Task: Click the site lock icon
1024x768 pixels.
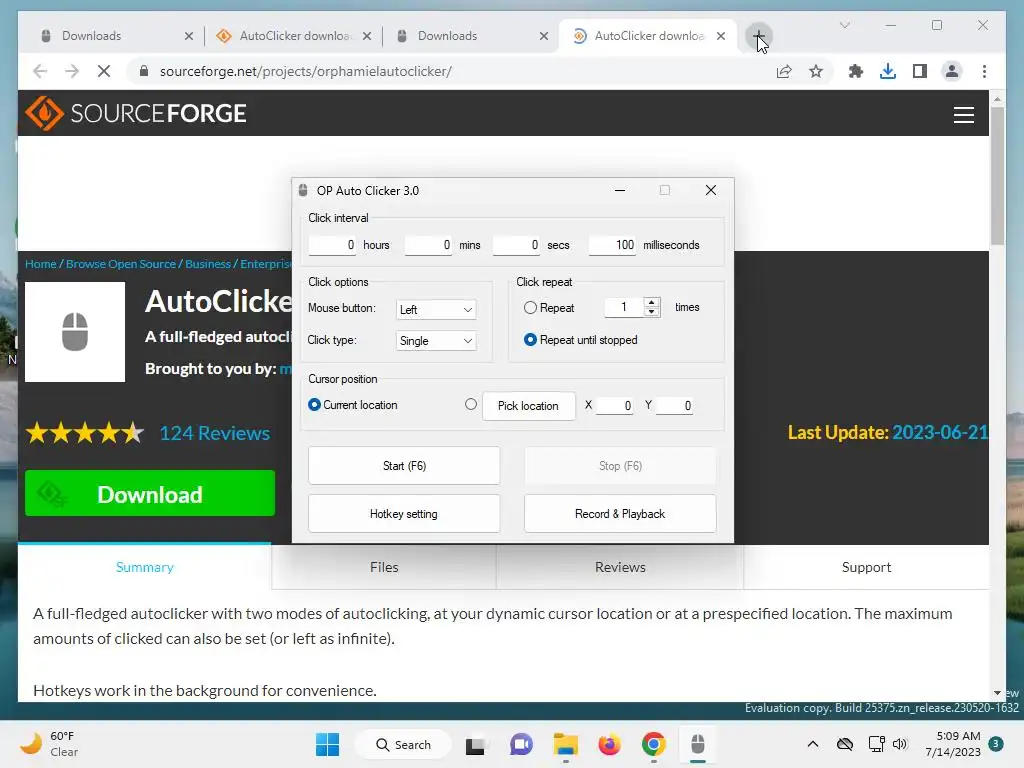Action: (144, 71)
